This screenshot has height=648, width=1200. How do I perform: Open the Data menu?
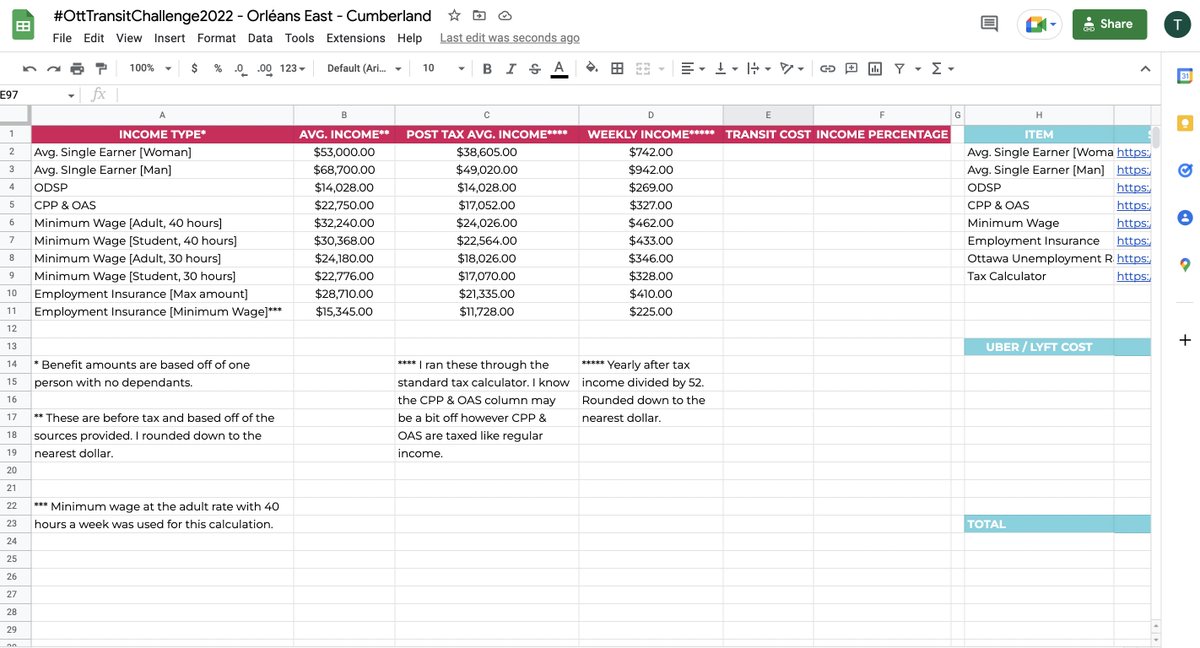click(x=260, y=38)
